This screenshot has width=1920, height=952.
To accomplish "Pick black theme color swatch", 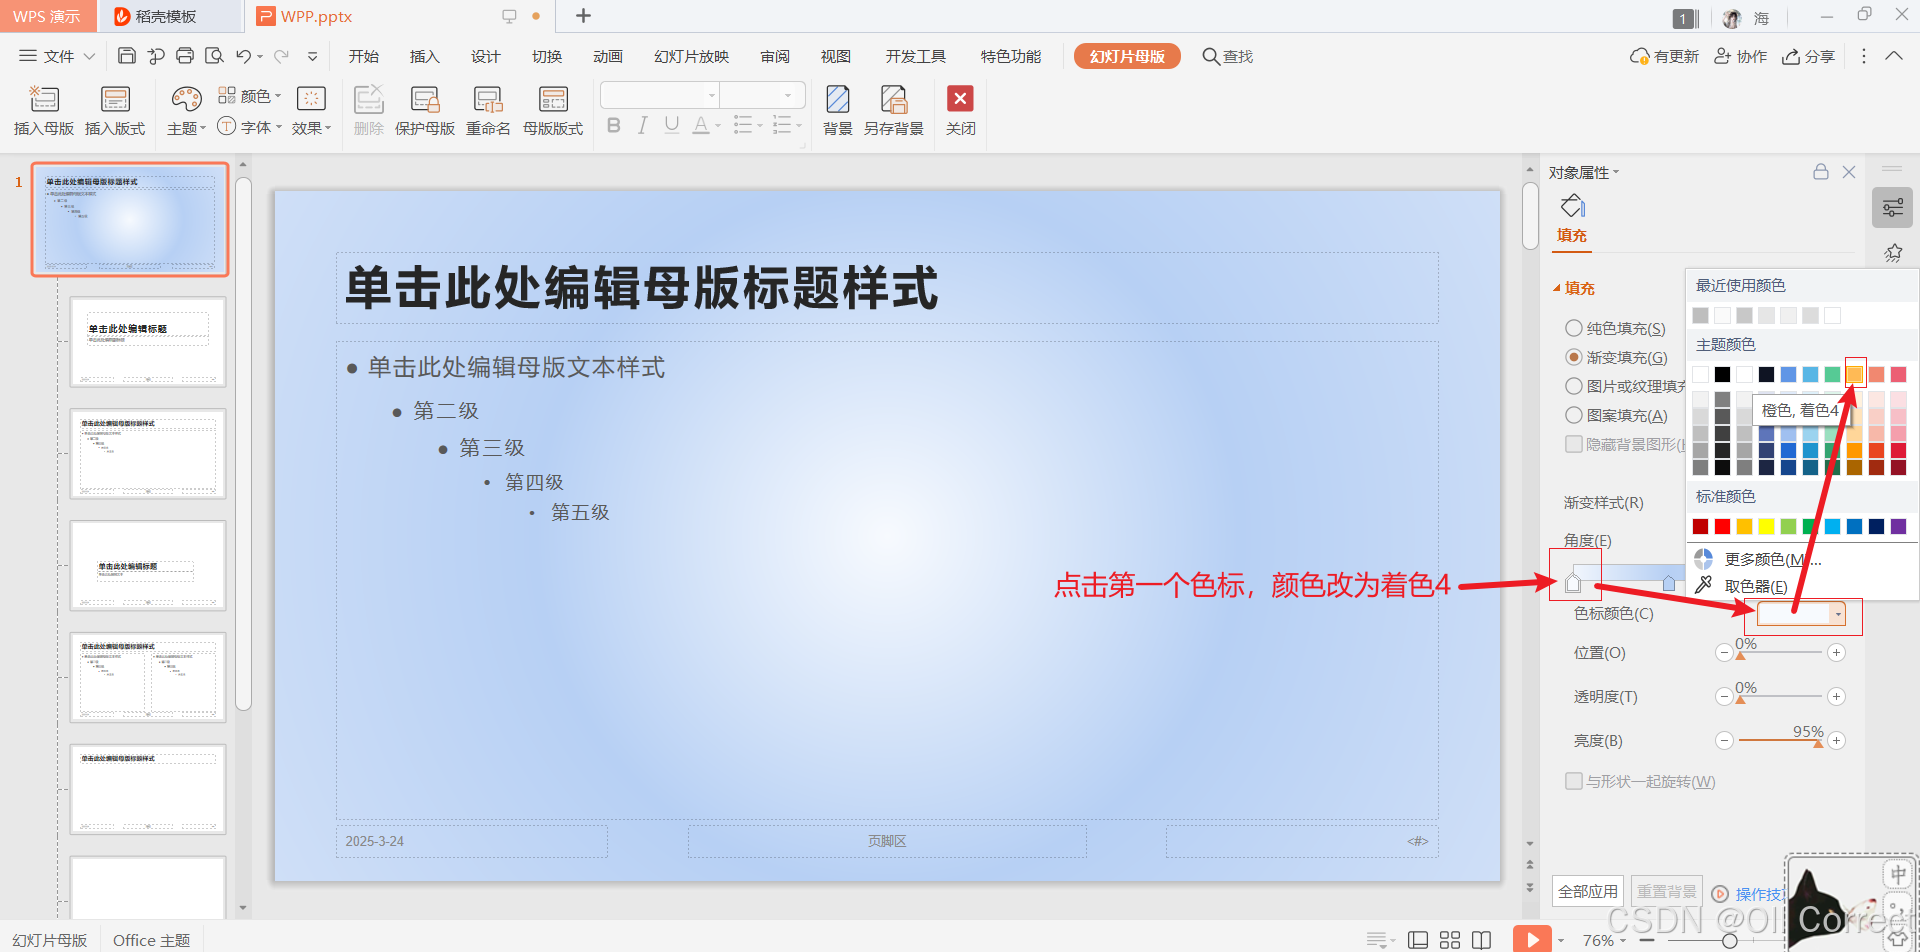I will 1722,374.
